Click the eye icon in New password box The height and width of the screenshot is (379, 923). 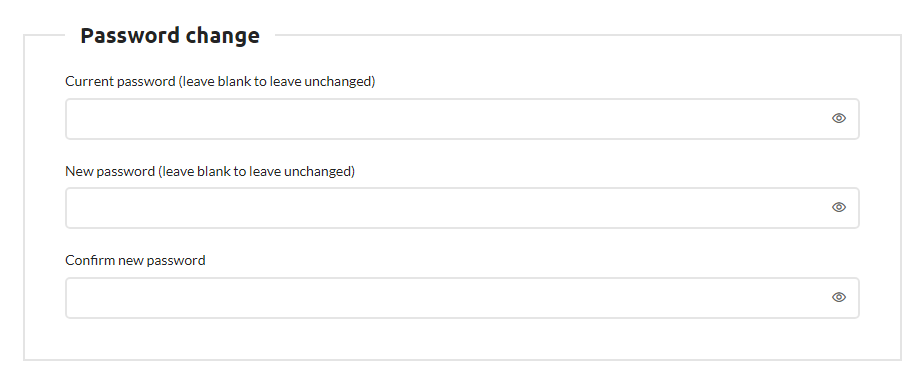pyautogui.click(x=839, y=207)
